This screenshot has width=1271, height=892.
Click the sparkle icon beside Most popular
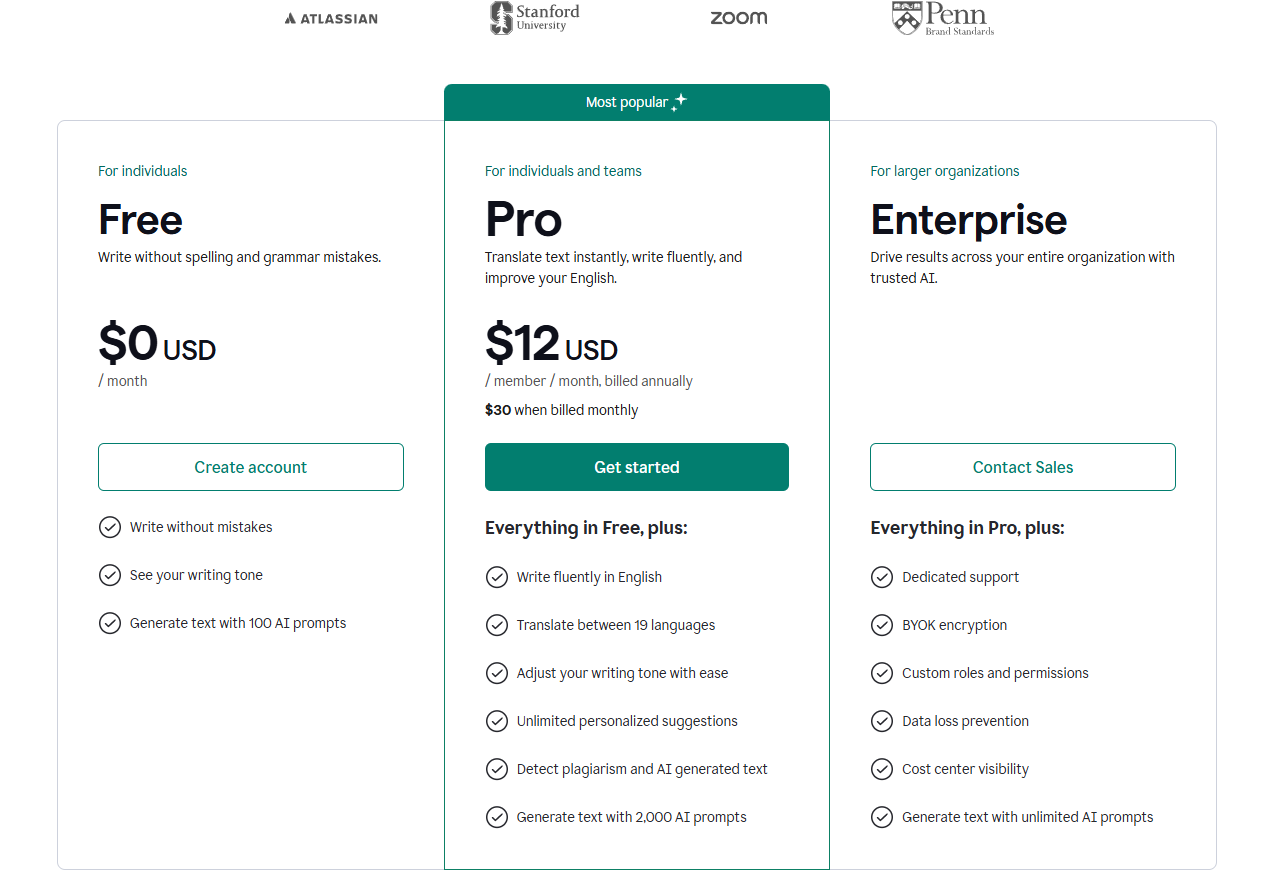(x=679, y=102)
